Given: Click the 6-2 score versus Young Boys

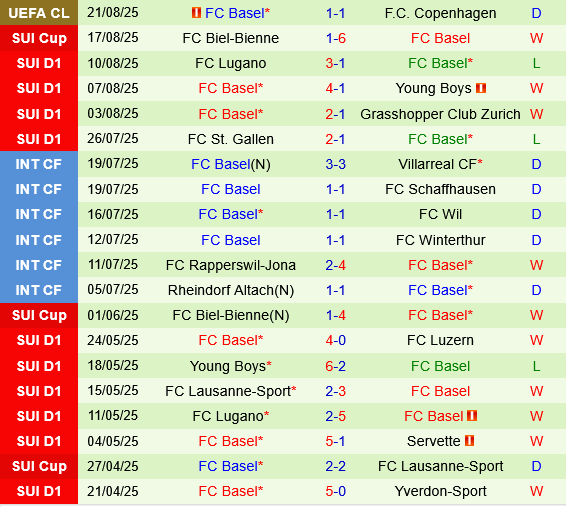Looking at the screenshot, I should pyautogui.click(x=336, y=366).
